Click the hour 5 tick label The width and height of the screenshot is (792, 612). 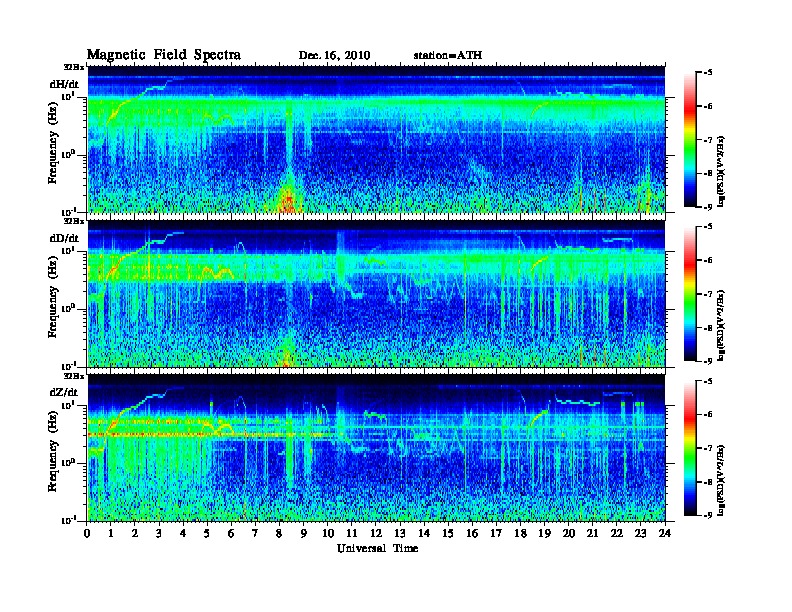click(x=207, y=533)
